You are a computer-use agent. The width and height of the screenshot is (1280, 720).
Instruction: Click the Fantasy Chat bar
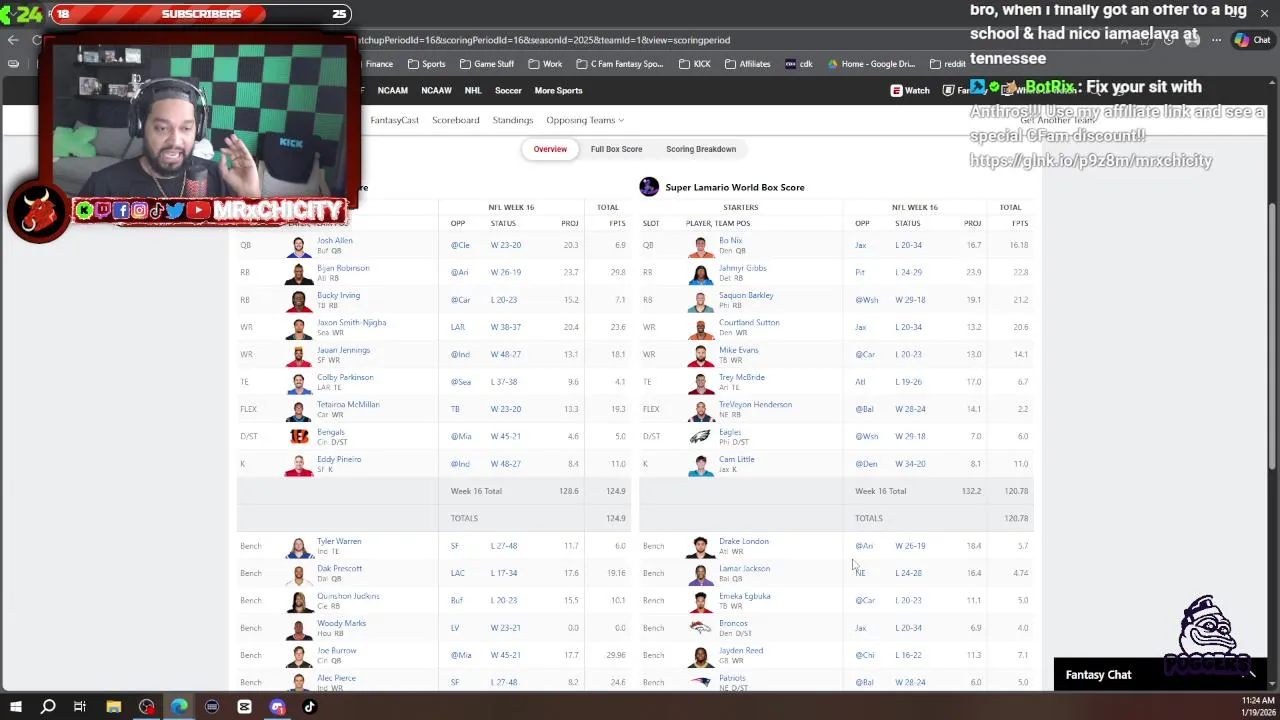pyautogui.click(x=1160, y=675)
